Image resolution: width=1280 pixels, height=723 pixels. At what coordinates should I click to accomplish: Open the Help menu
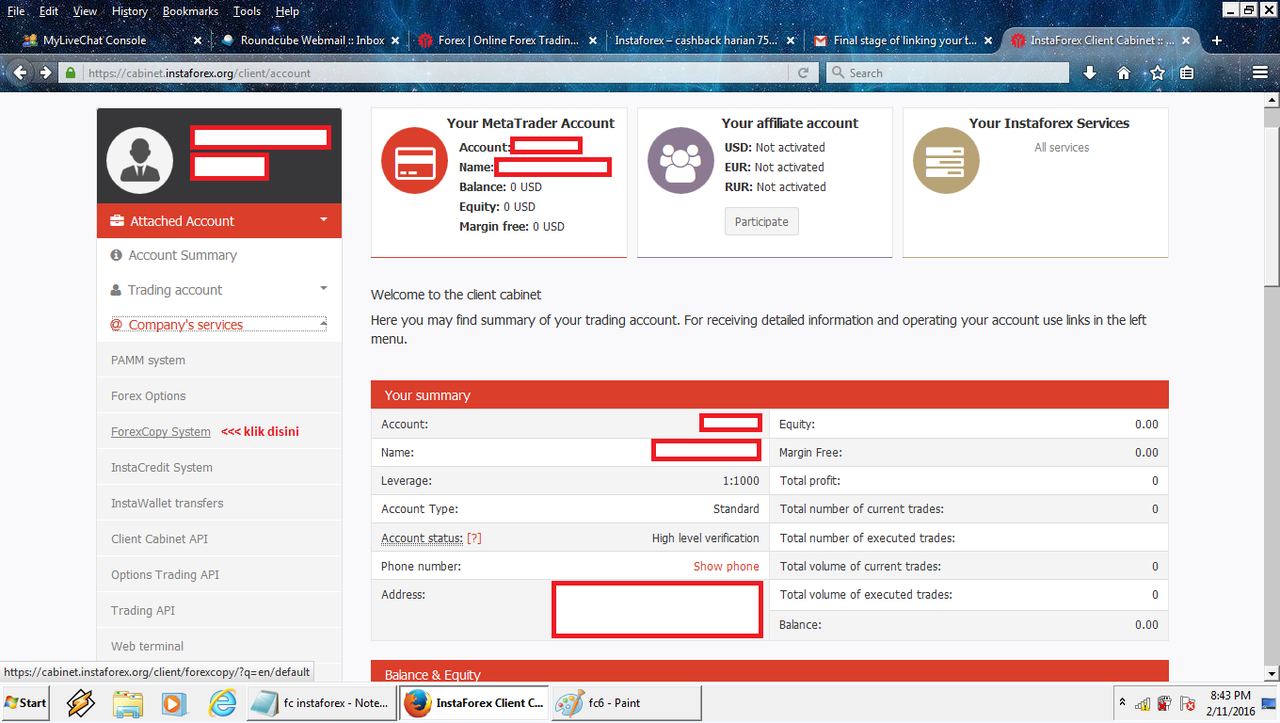287,11
